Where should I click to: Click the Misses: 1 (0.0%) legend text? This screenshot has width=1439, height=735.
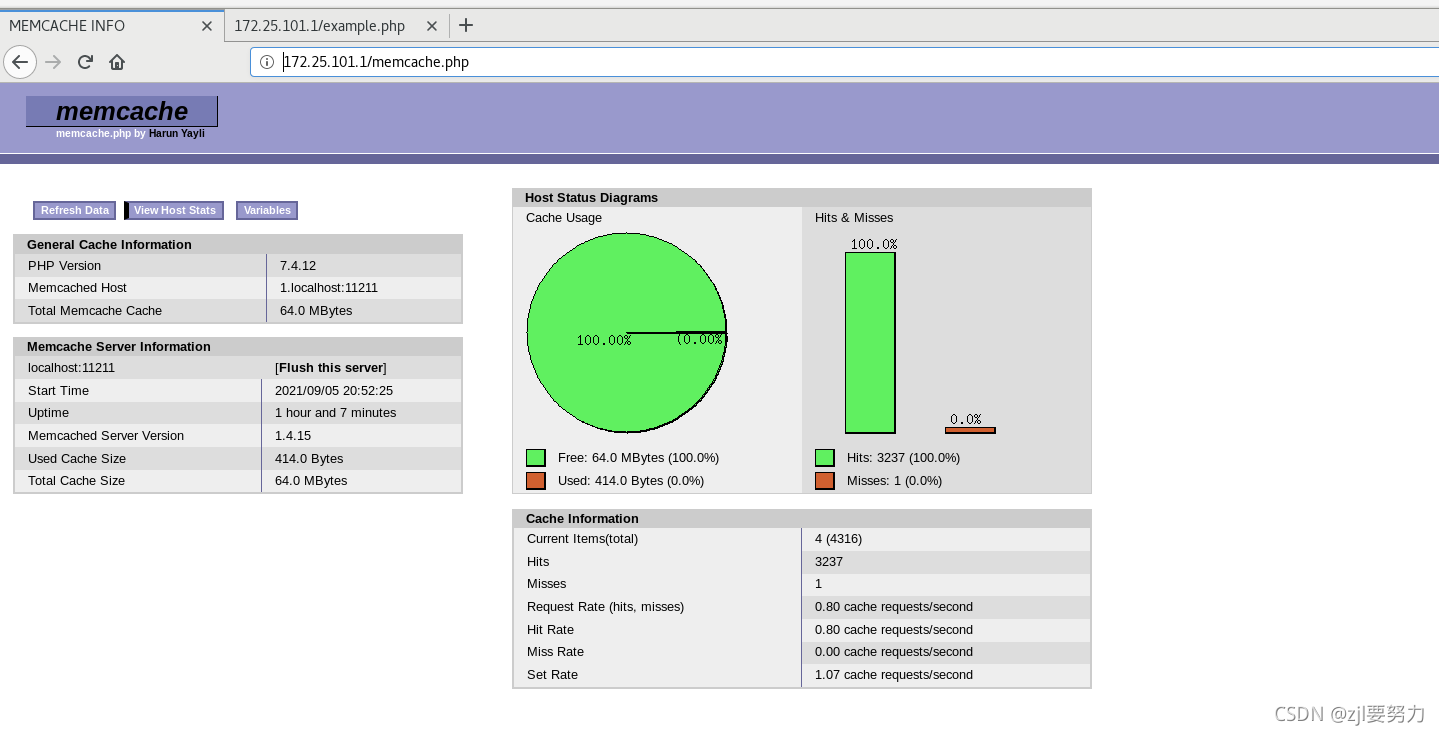pyautogui.click(x=894, y=481)
